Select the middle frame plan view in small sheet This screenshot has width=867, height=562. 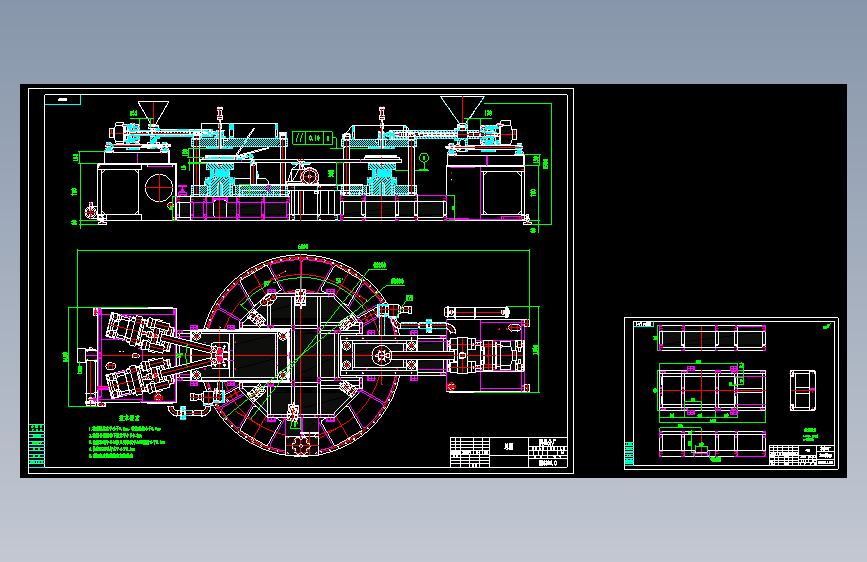(x=712, y=391)
